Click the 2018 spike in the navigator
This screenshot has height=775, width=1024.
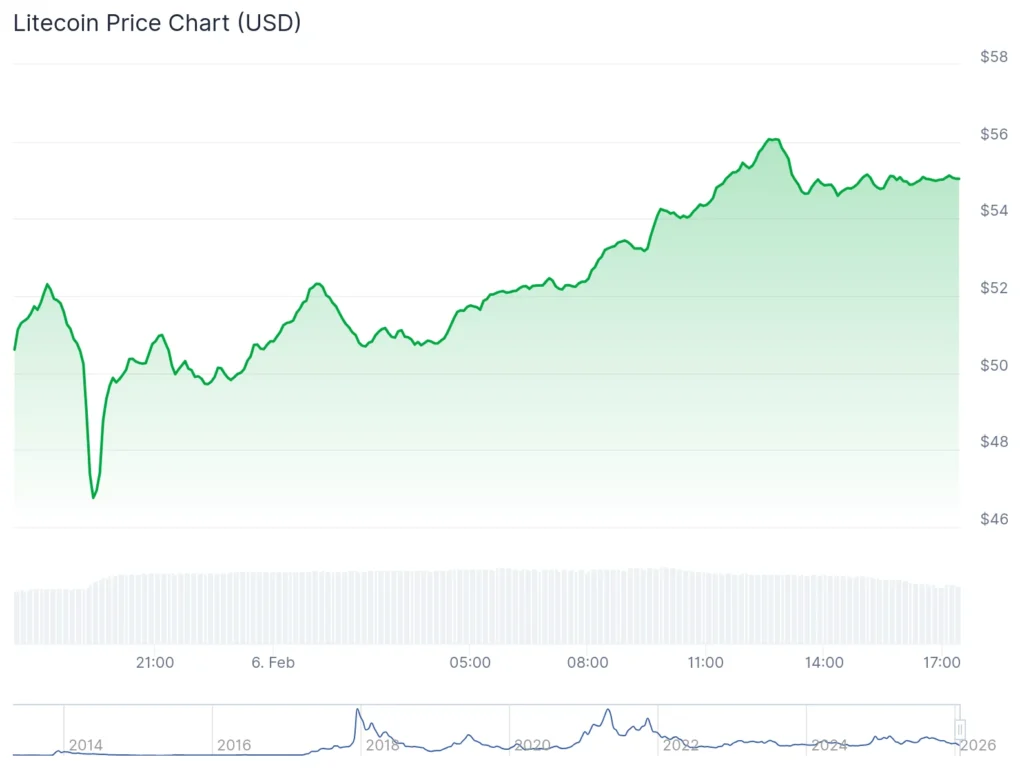click(x=357, y=711)
